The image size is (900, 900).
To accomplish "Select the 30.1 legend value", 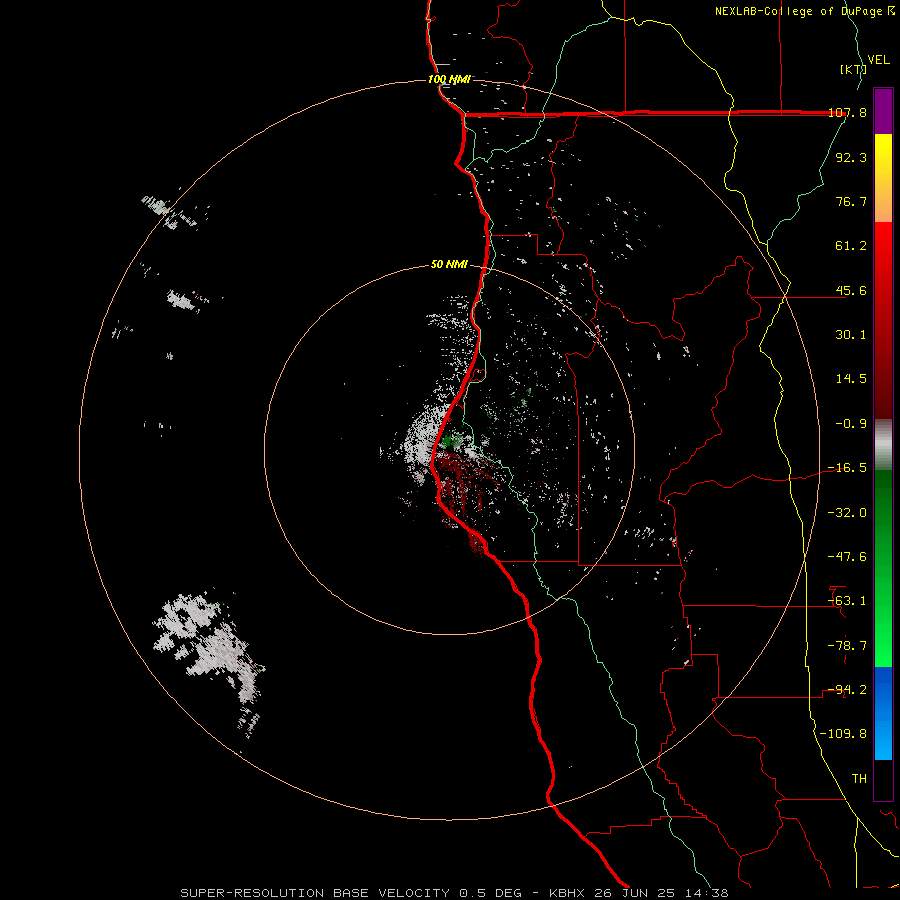I will [851, 335].
